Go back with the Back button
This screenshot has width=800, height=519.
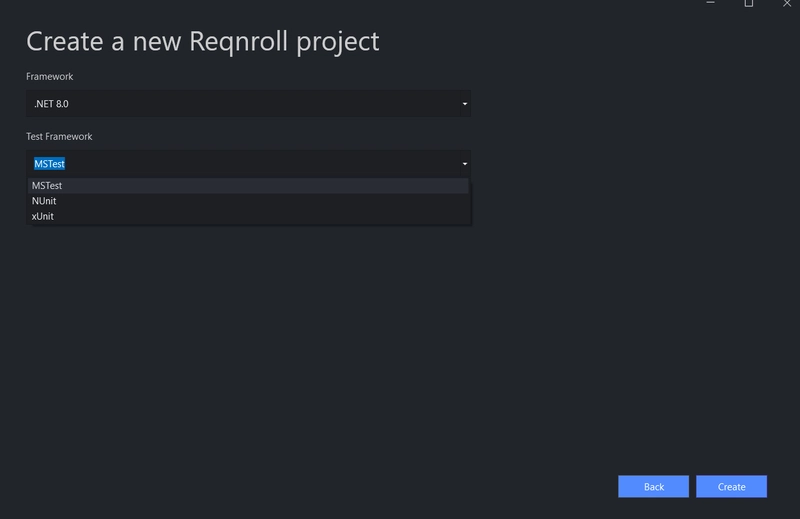tap(653, 486)
